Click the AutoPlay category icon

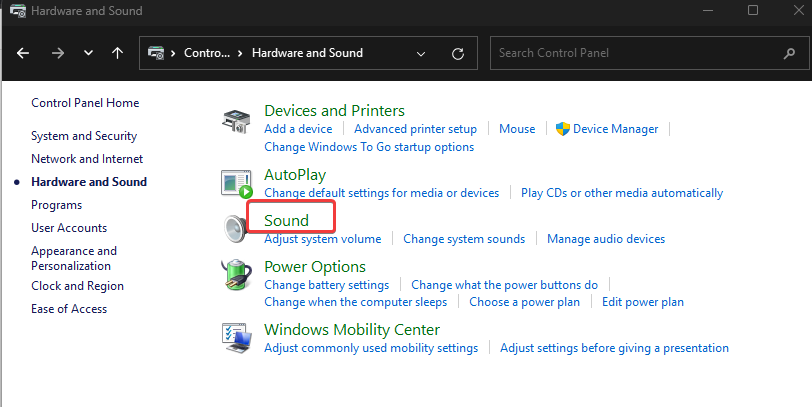click(237, 184)
